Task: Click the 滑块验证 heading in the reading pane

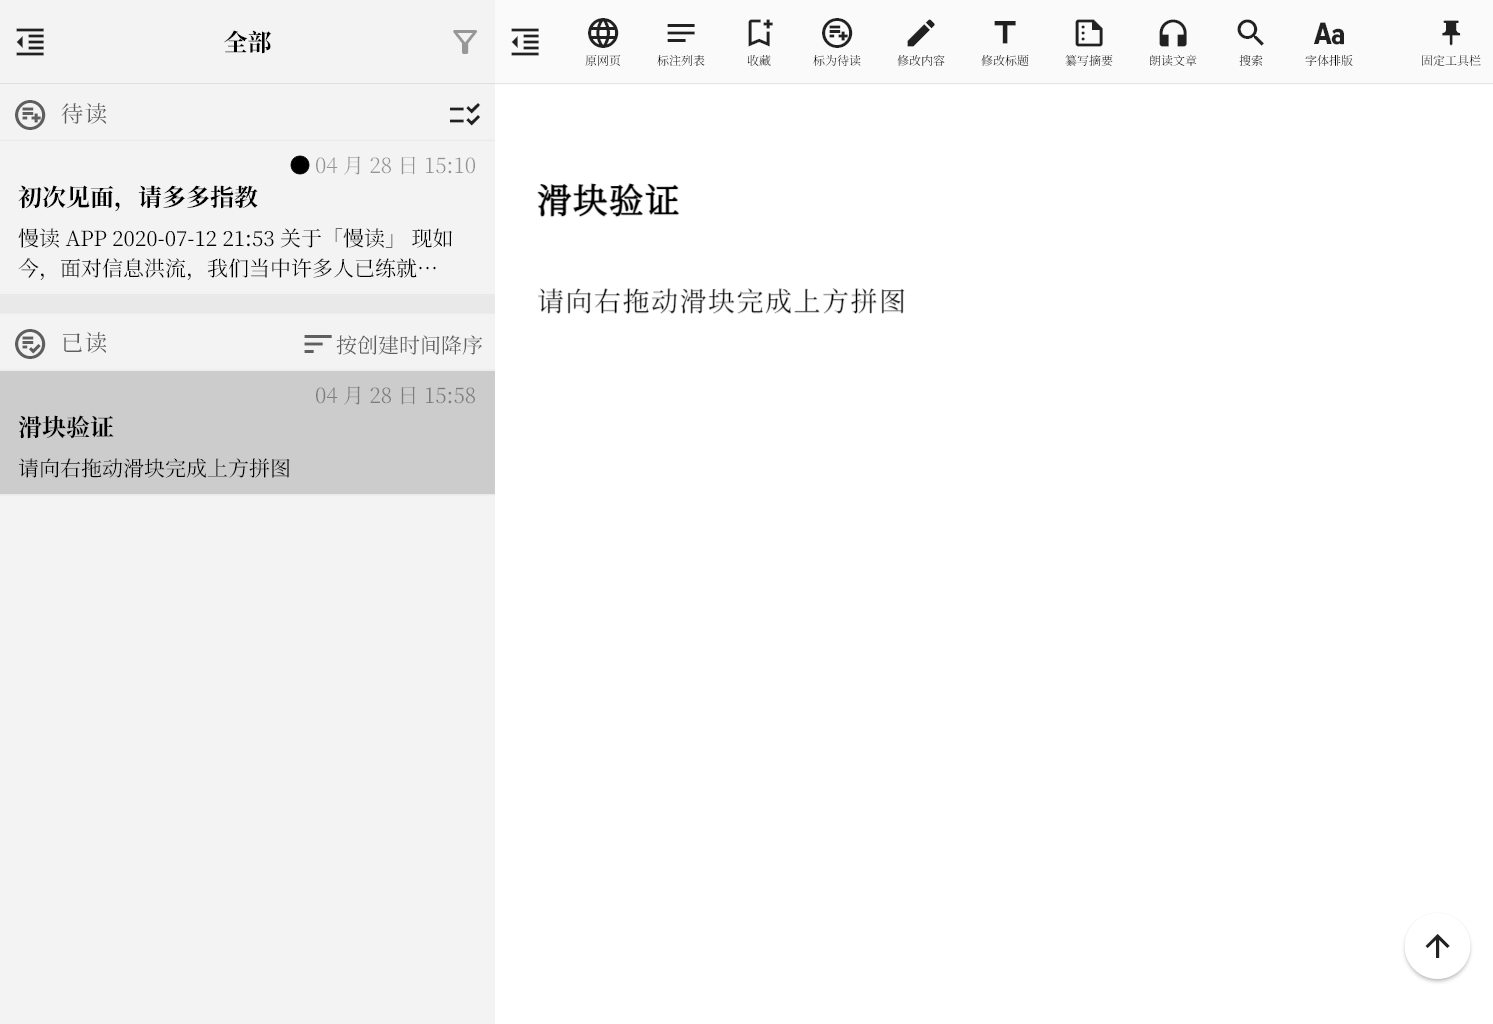Action: pos(608,200)
